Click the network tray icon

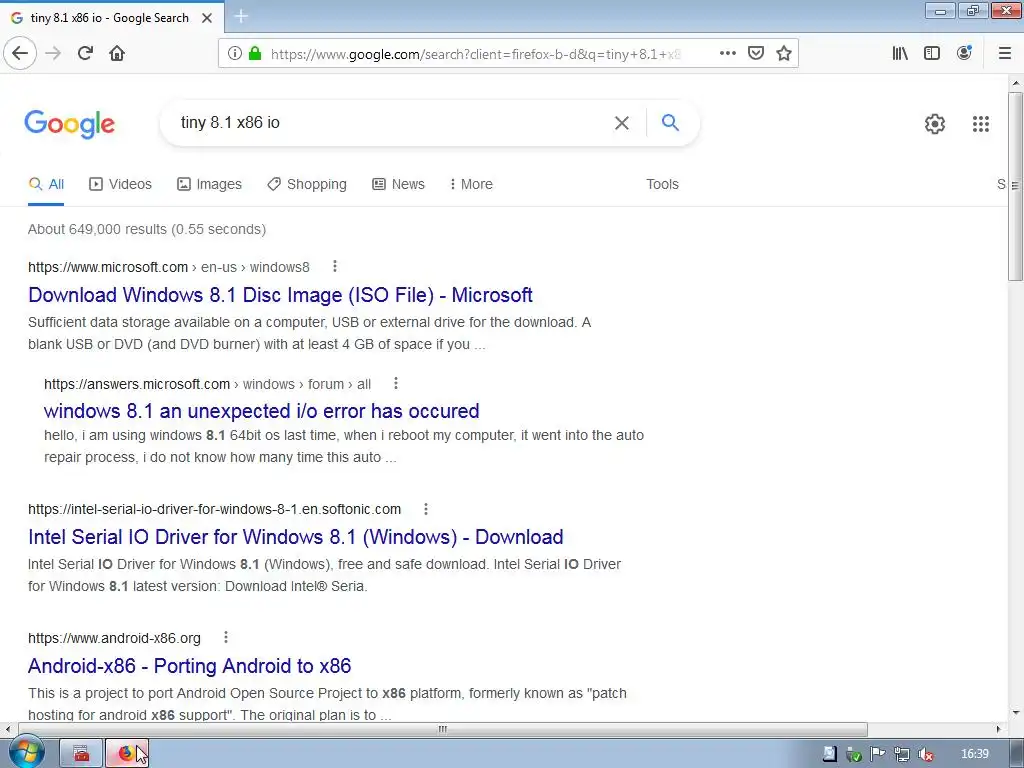(x=901, y=754)
